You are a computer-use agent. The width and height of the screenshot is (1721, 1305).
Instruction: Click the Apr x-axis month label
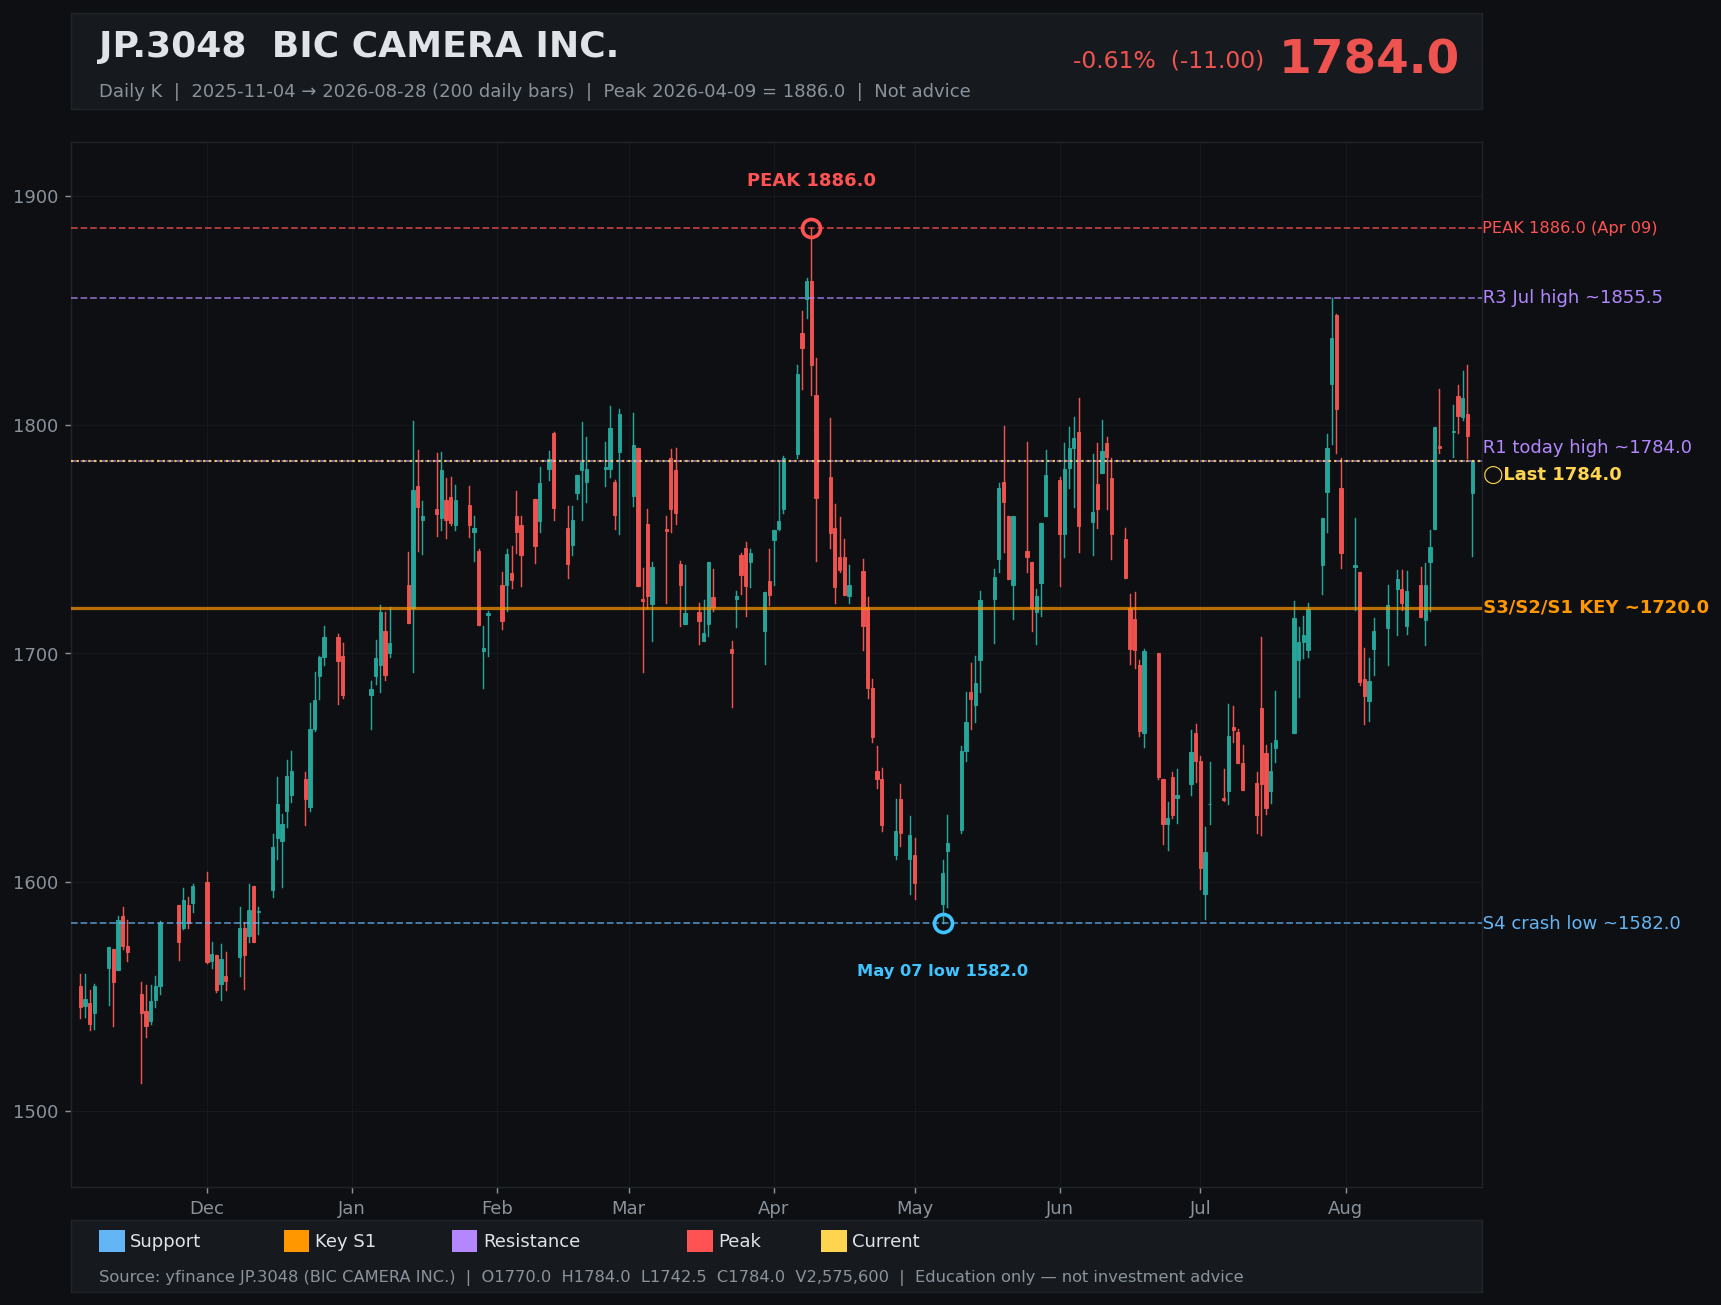click(x=773, y=1208)
